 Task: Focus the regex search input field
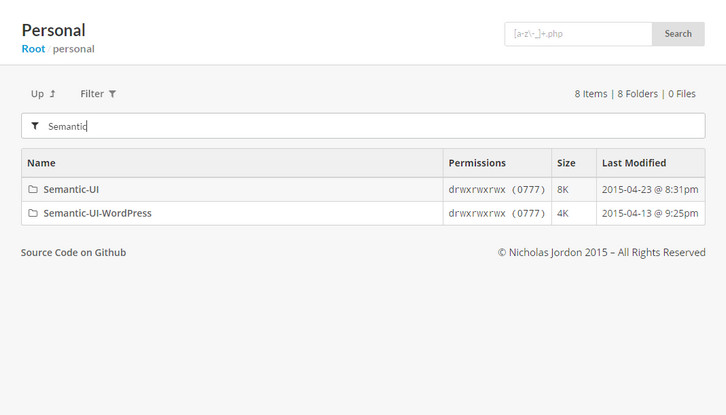point(578,34)
